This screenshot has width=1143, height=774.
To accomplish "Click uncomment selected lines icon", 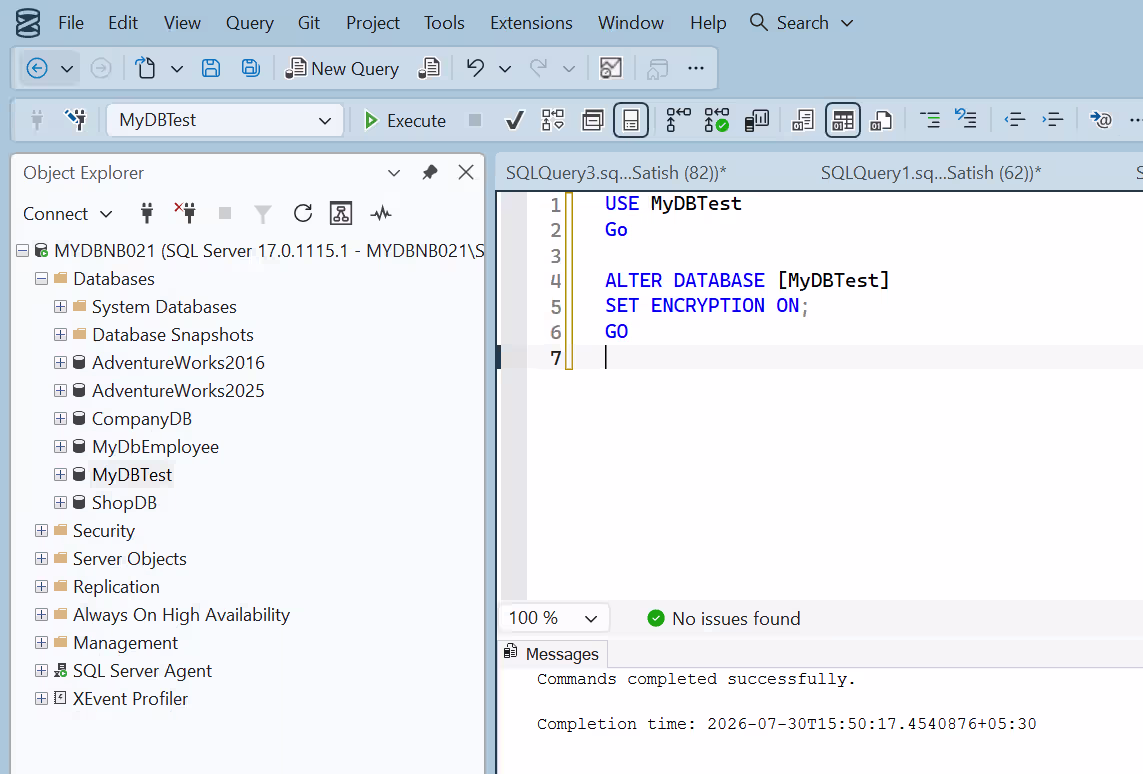I will point(966,119).
